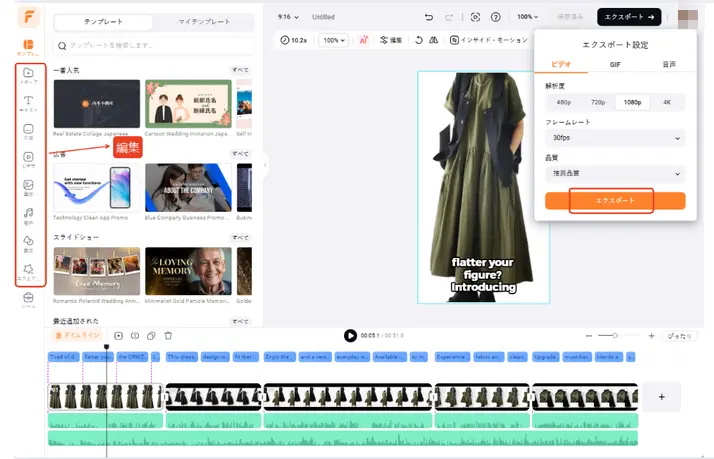Click the timeline zoom slider handle

point(615,336)
